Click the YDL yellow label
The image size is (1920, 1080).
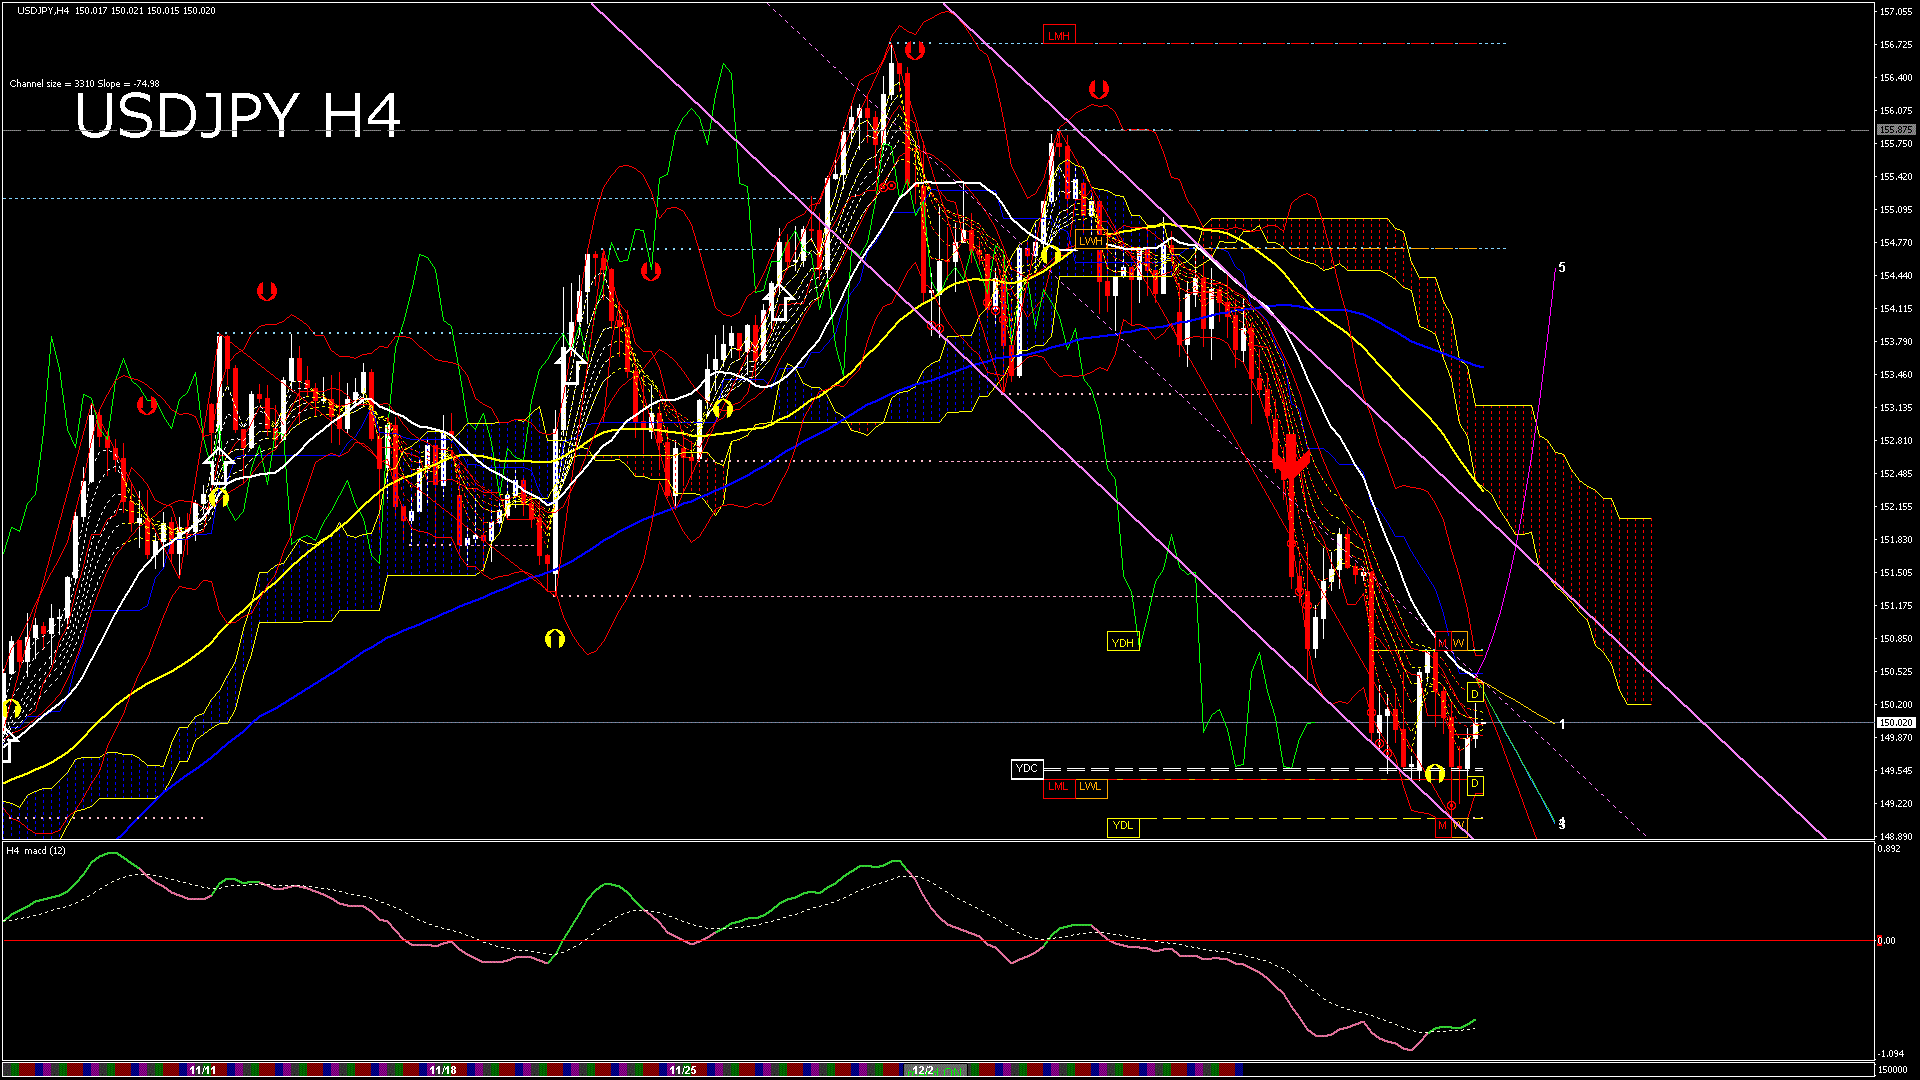[x=1123, y=826]
